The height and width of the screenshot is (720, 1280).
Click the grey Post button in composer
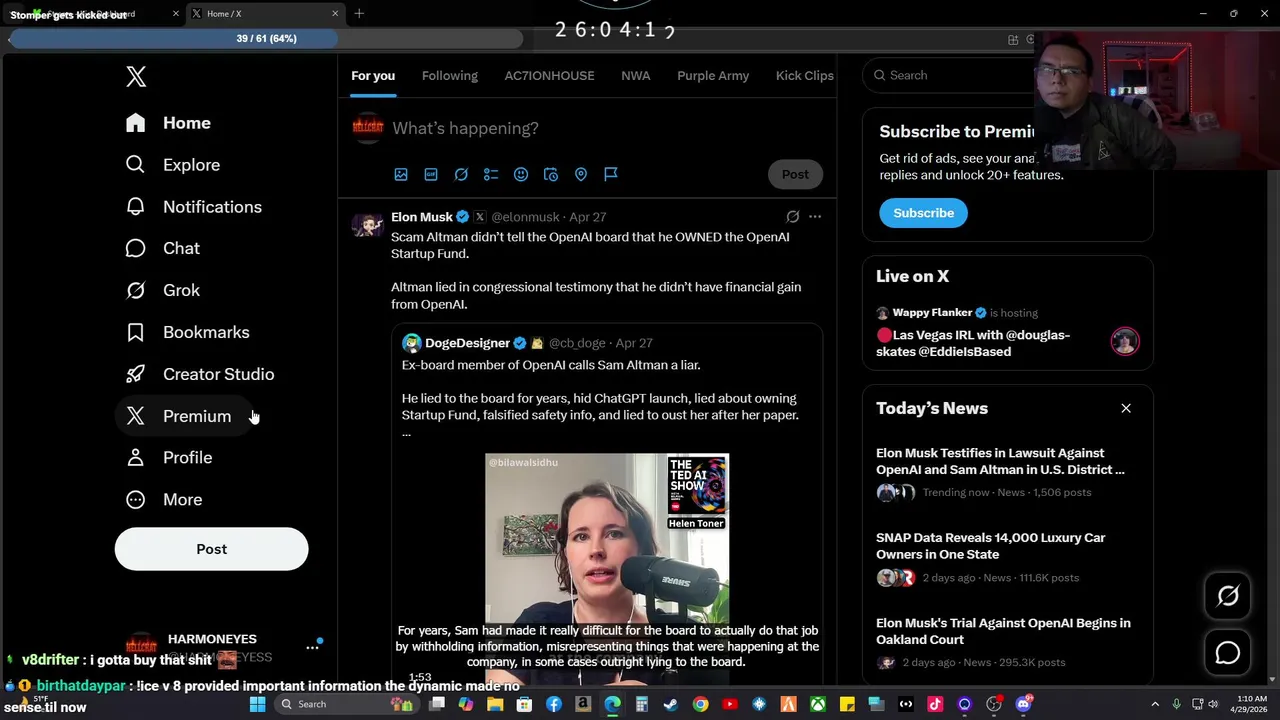tap(795, 174)
